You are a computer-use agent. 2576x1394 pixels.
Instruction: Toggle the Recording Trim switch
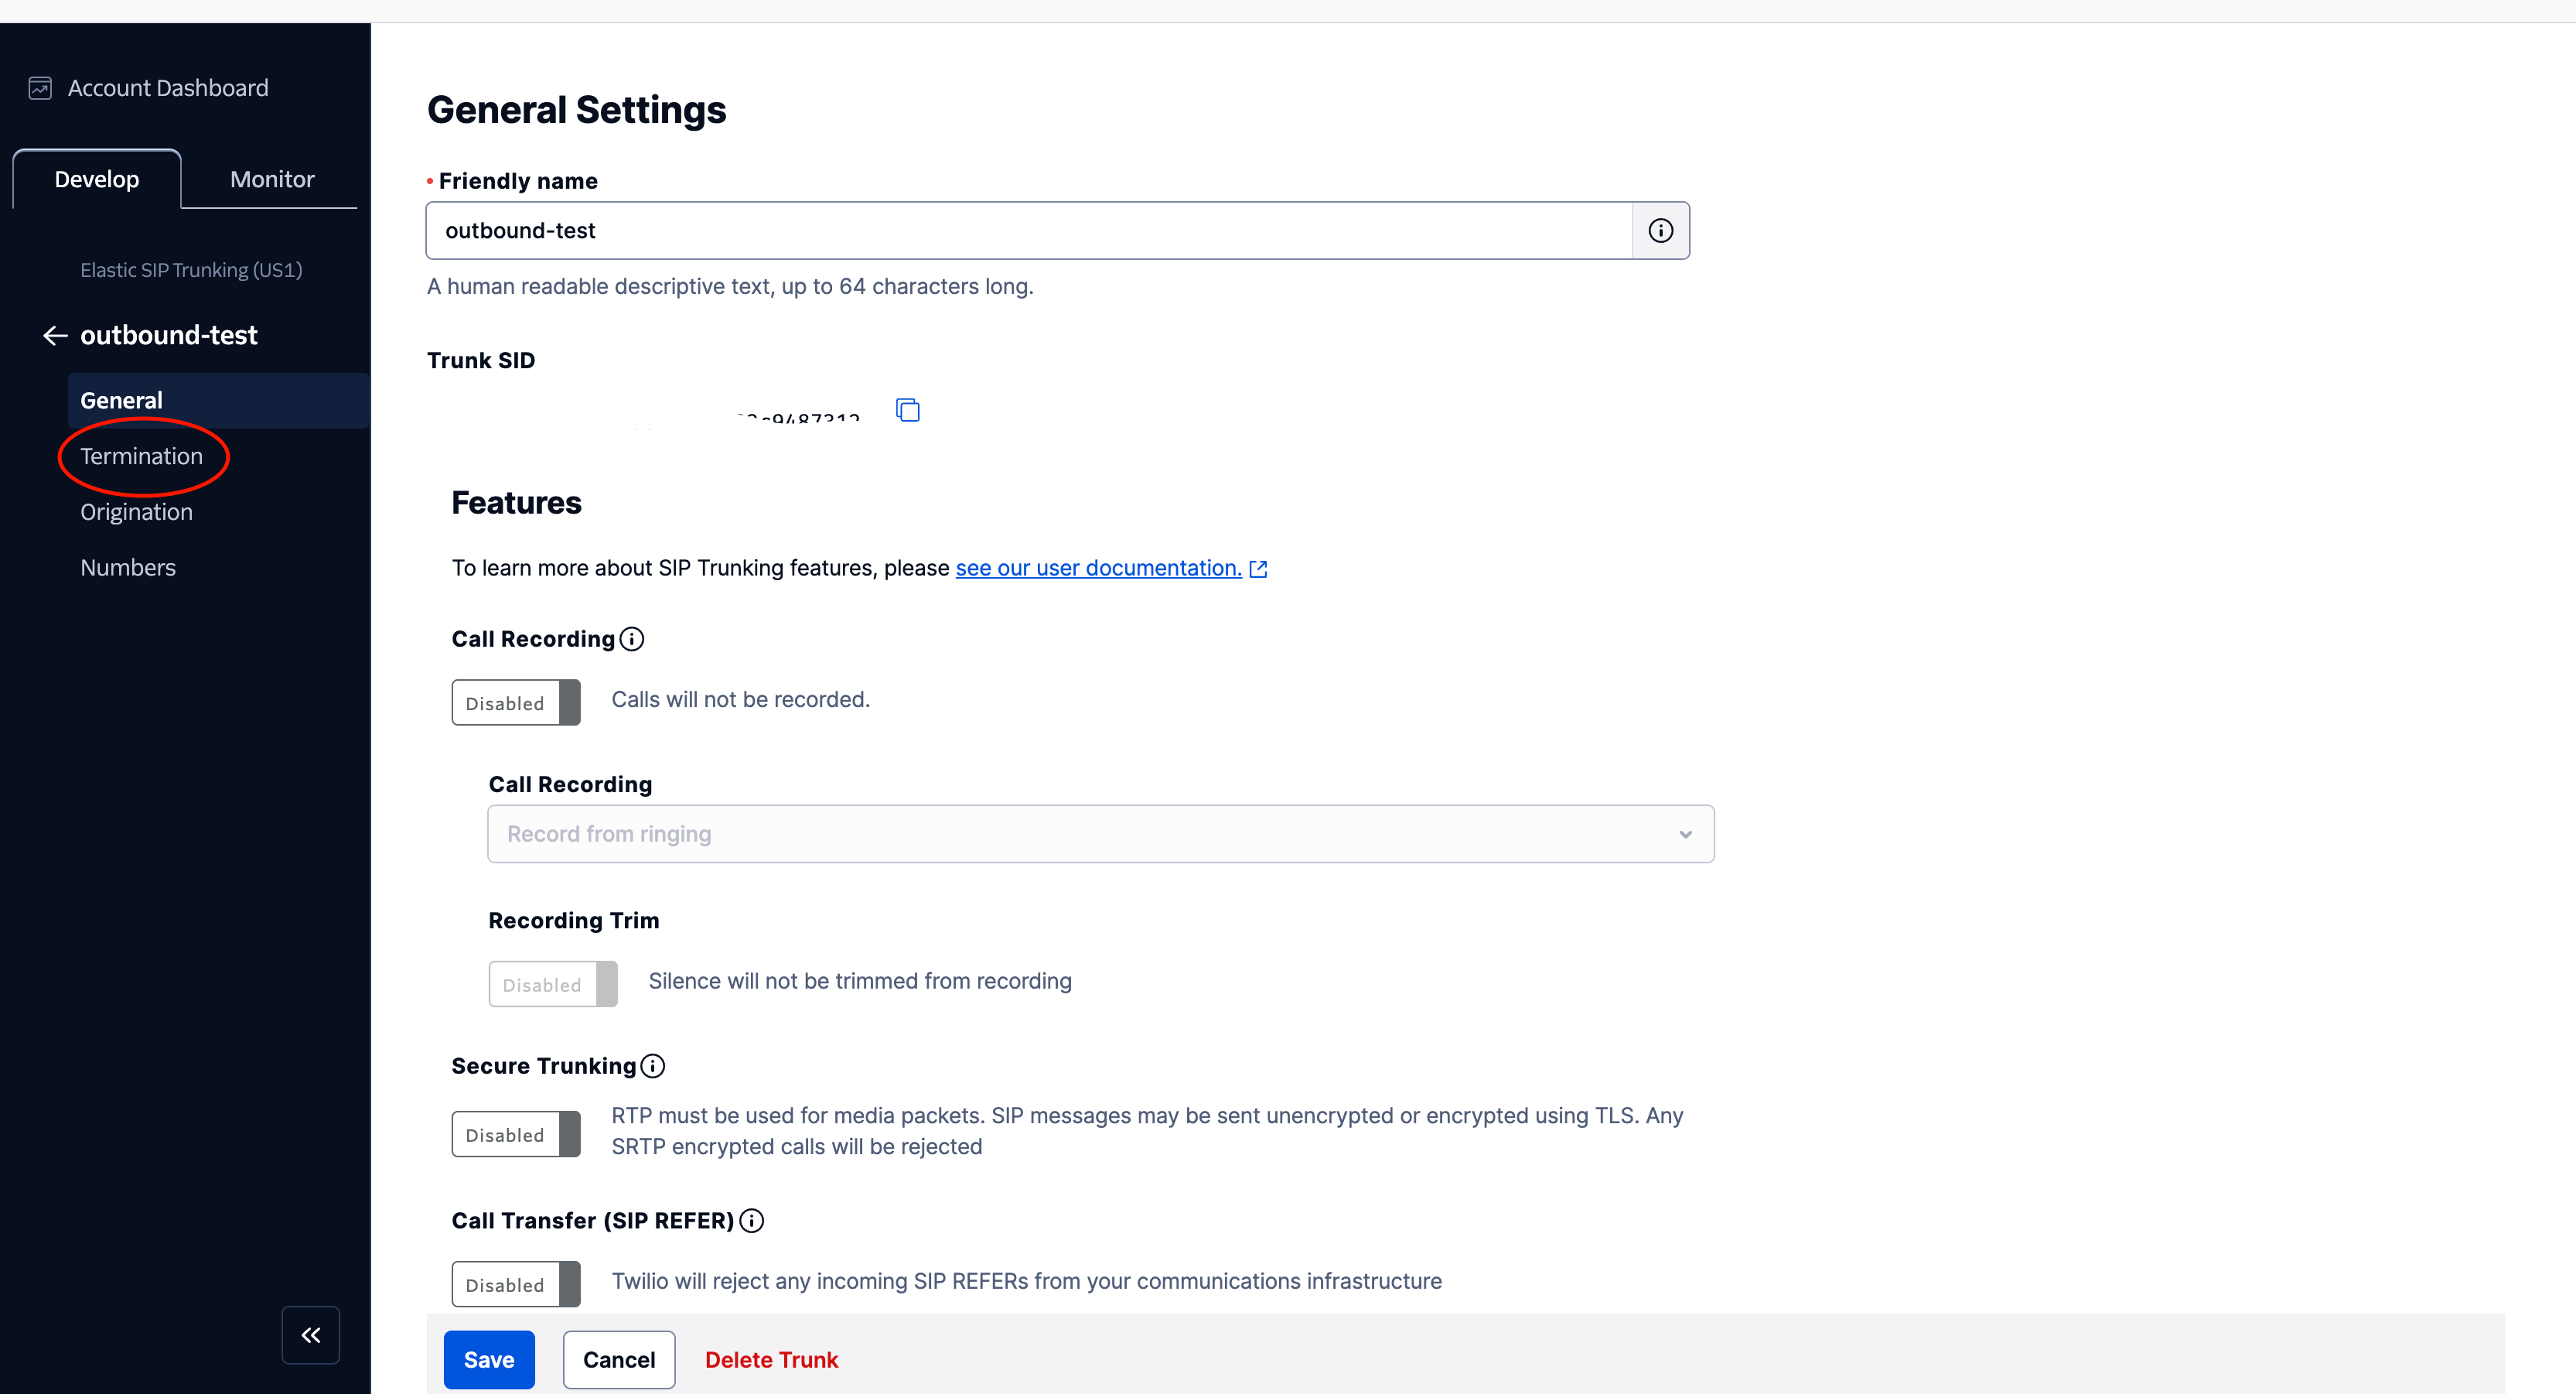553,985
